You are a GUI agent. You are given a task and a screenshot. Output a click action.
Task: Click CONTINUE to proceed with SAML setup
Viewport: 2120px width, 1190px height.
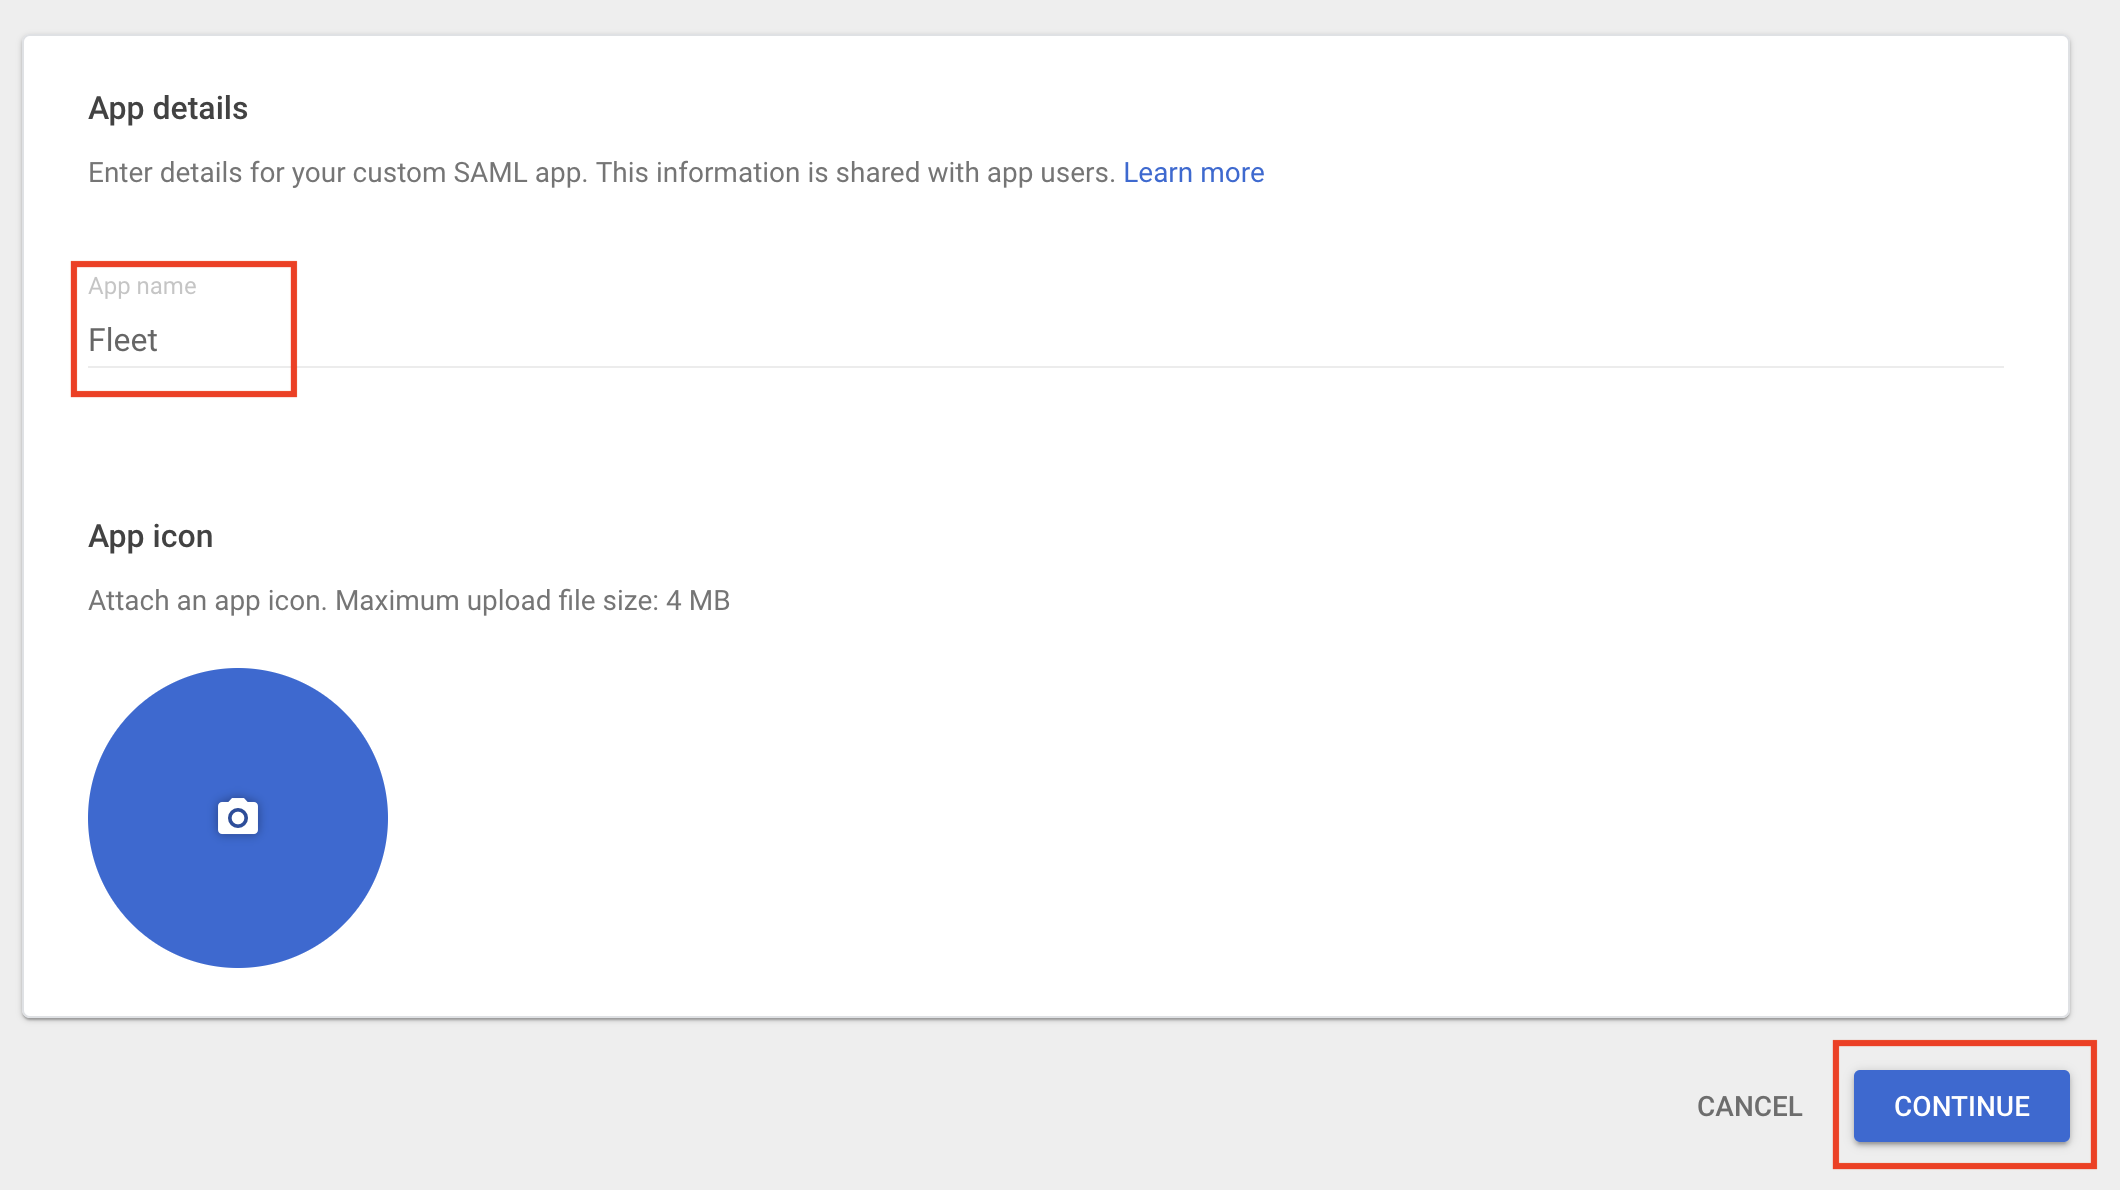(x=1961, y=1106)
